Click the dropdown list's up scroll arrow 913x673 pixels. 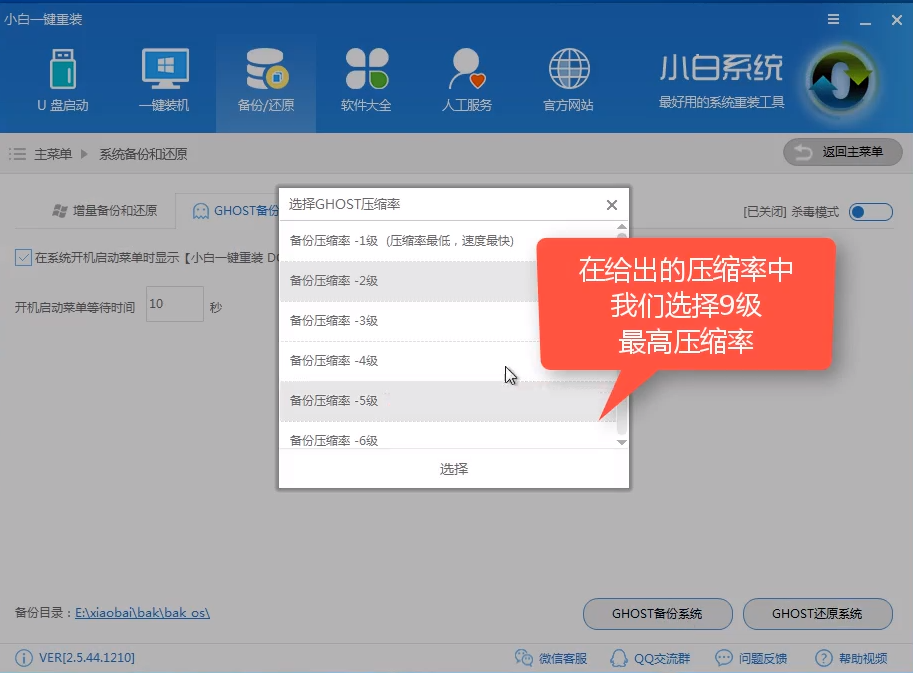[x=621, y=228]
